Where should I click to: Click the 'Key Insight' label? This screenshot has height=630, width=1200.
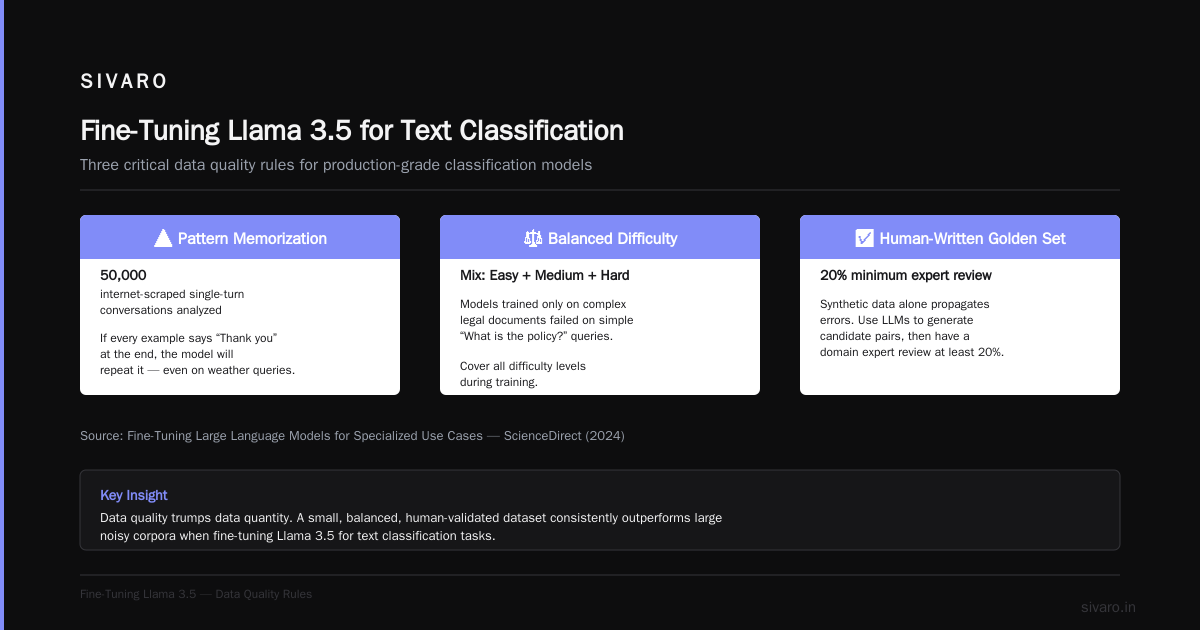pos(134,495)
